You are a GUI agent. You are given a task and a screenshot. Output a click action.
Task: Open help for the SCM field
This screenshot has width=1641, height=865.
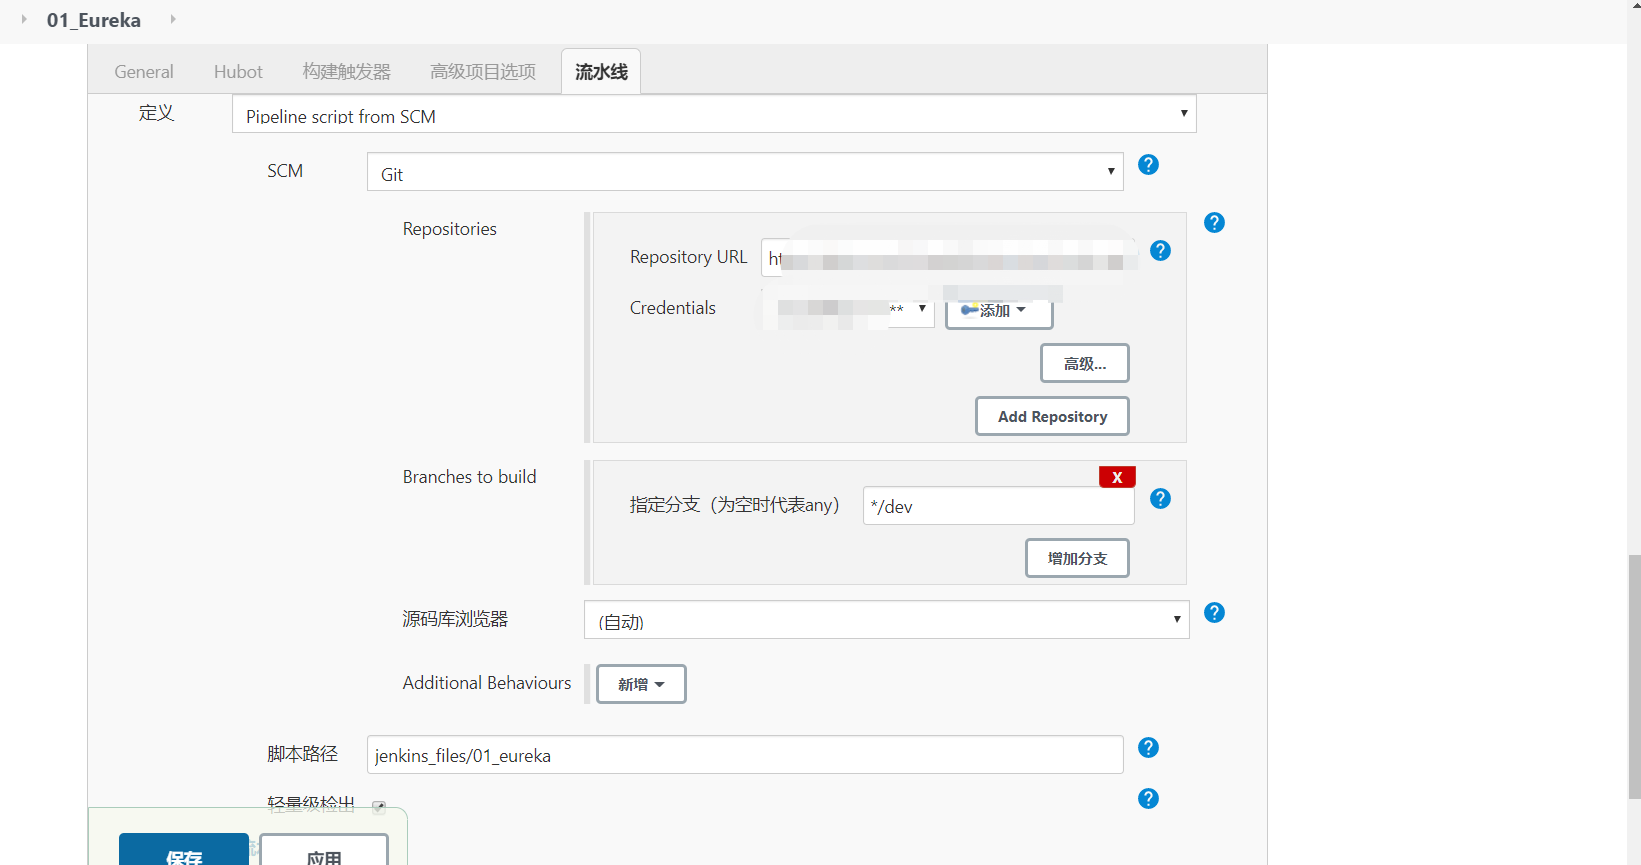pos(1148,165)
